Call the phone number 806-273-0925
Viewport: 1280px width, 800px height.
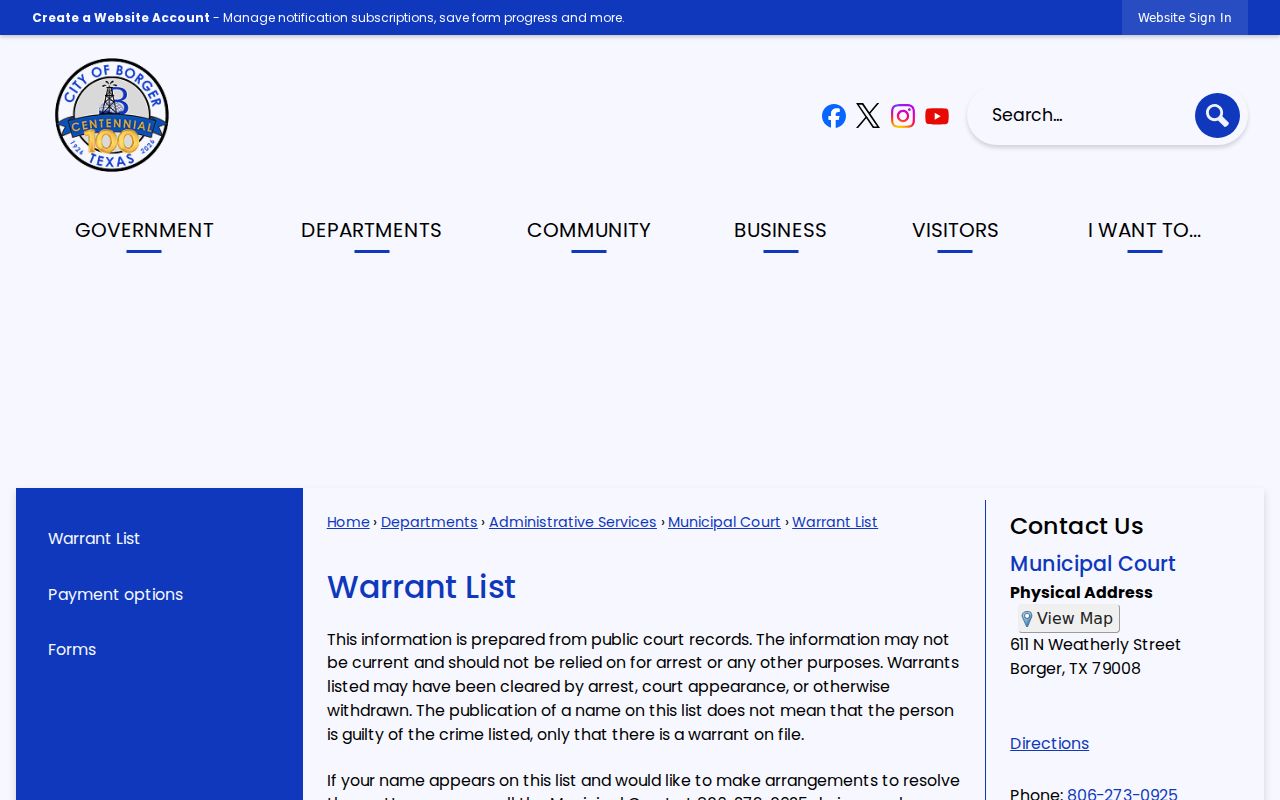[1122, 794]
